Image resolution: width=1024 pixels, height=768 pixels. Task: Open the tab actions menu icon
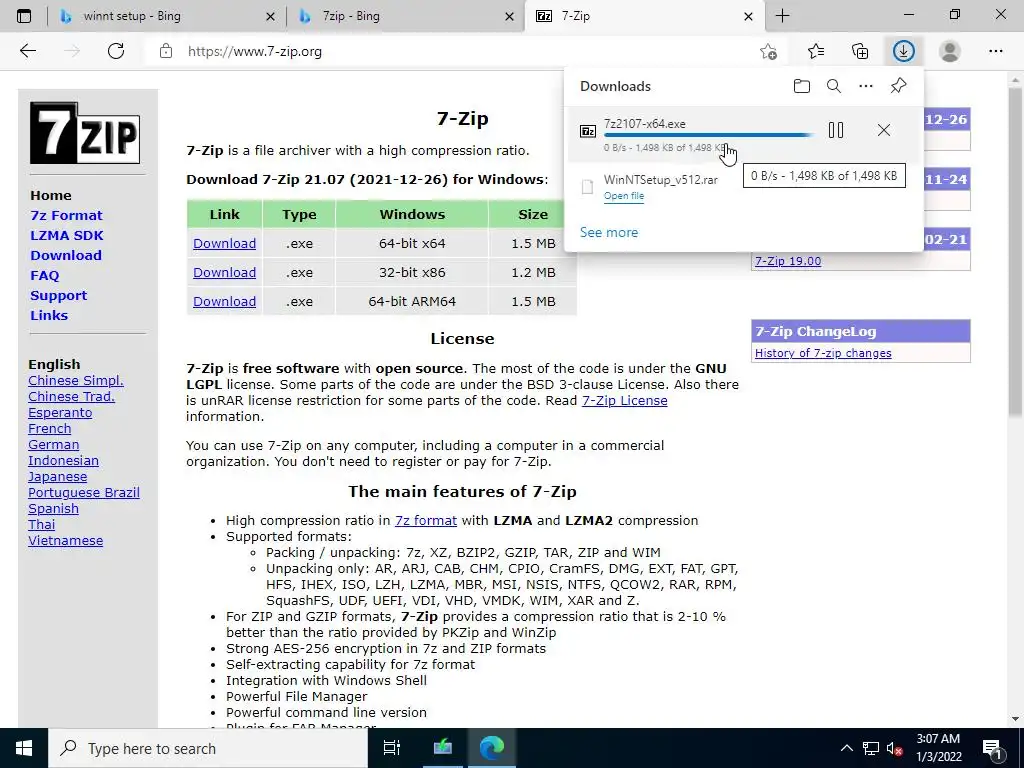click(24, 16)
